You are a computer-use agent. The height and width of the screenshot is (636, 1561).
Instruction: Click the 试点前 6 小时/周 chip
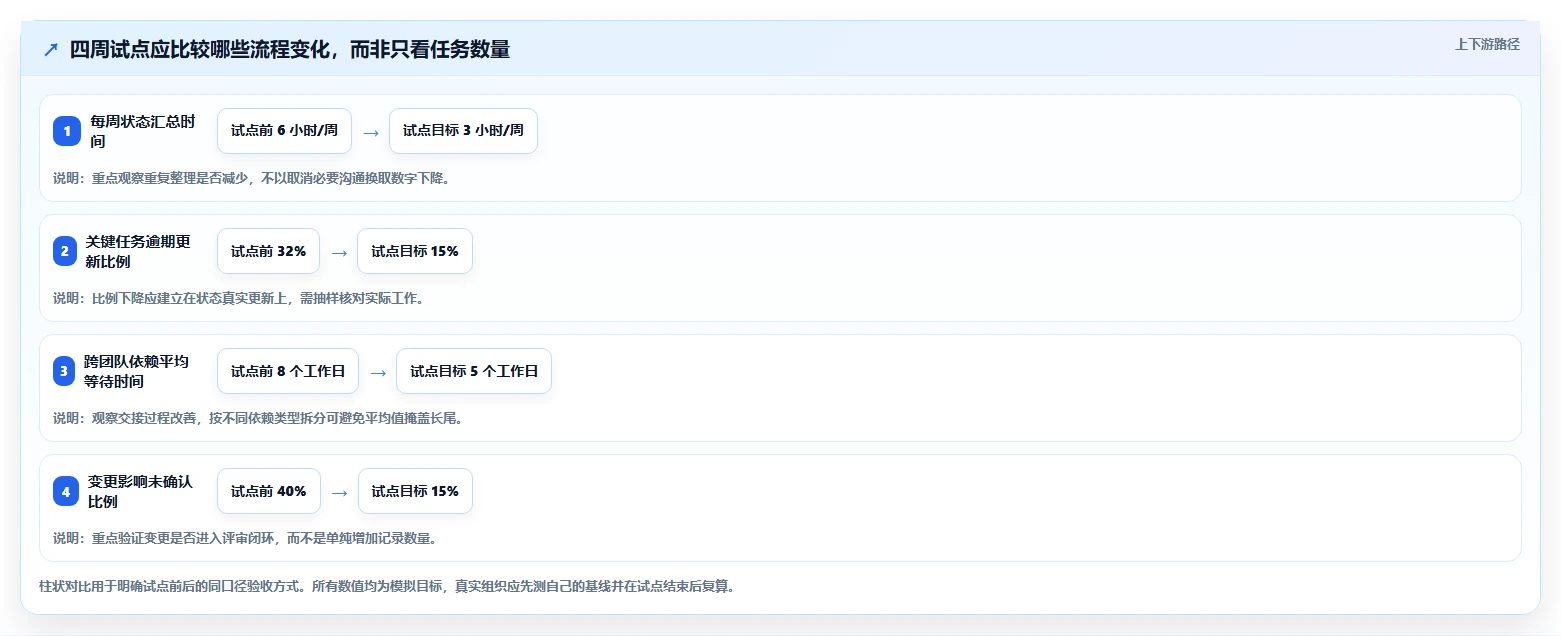[284, 131]
